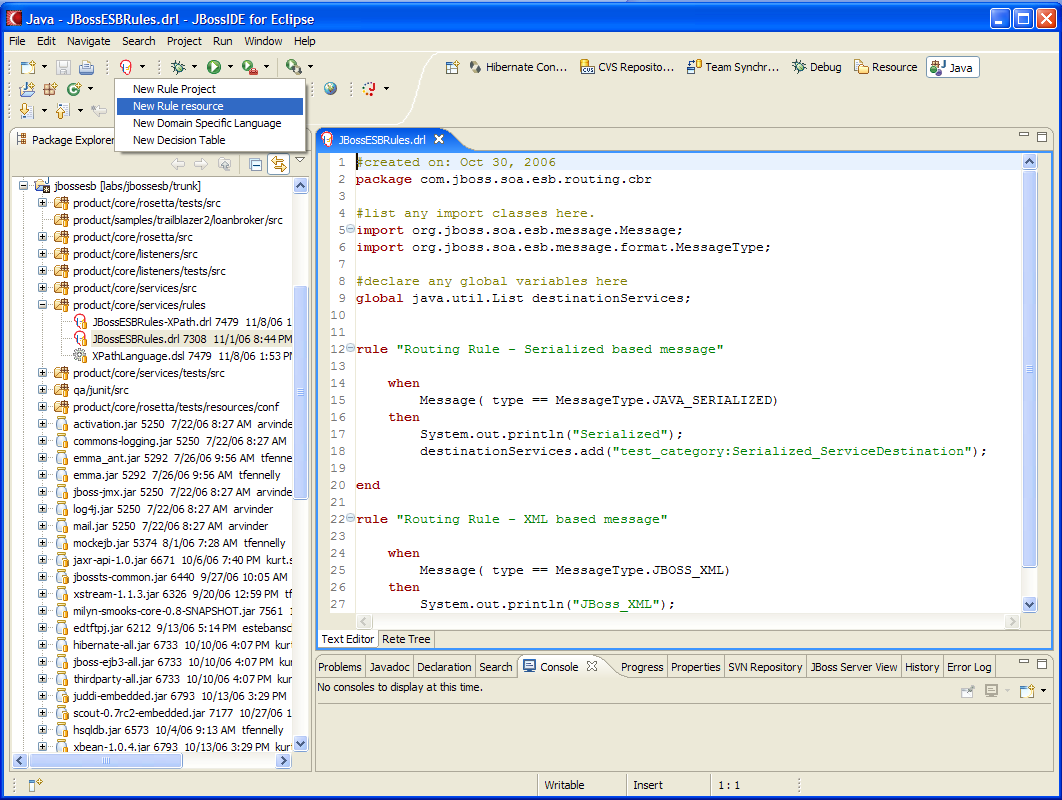Viewport: 1062px width, 800px height.
Task: Toggle fold for XML rule on line 22
Action: tap(350, 518)
